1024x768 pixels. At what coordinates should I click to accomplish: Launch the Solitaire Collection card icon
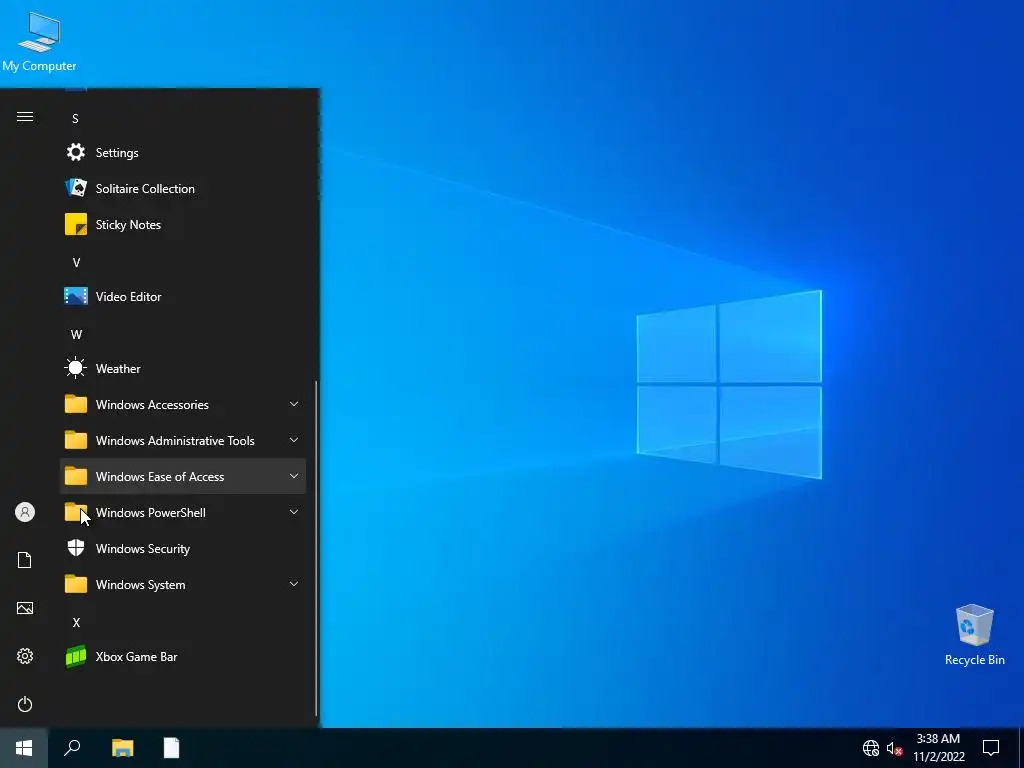tap(76, 188)
